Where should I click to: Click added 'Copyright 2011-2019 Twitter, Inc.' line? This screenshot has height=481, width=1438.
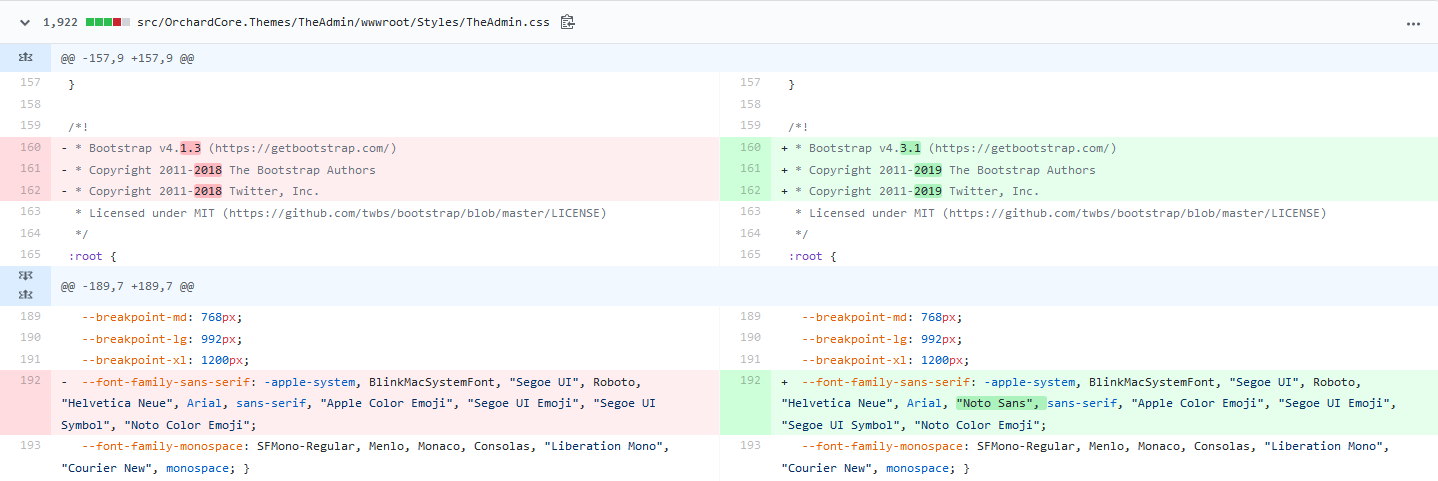click(1104, 191)
